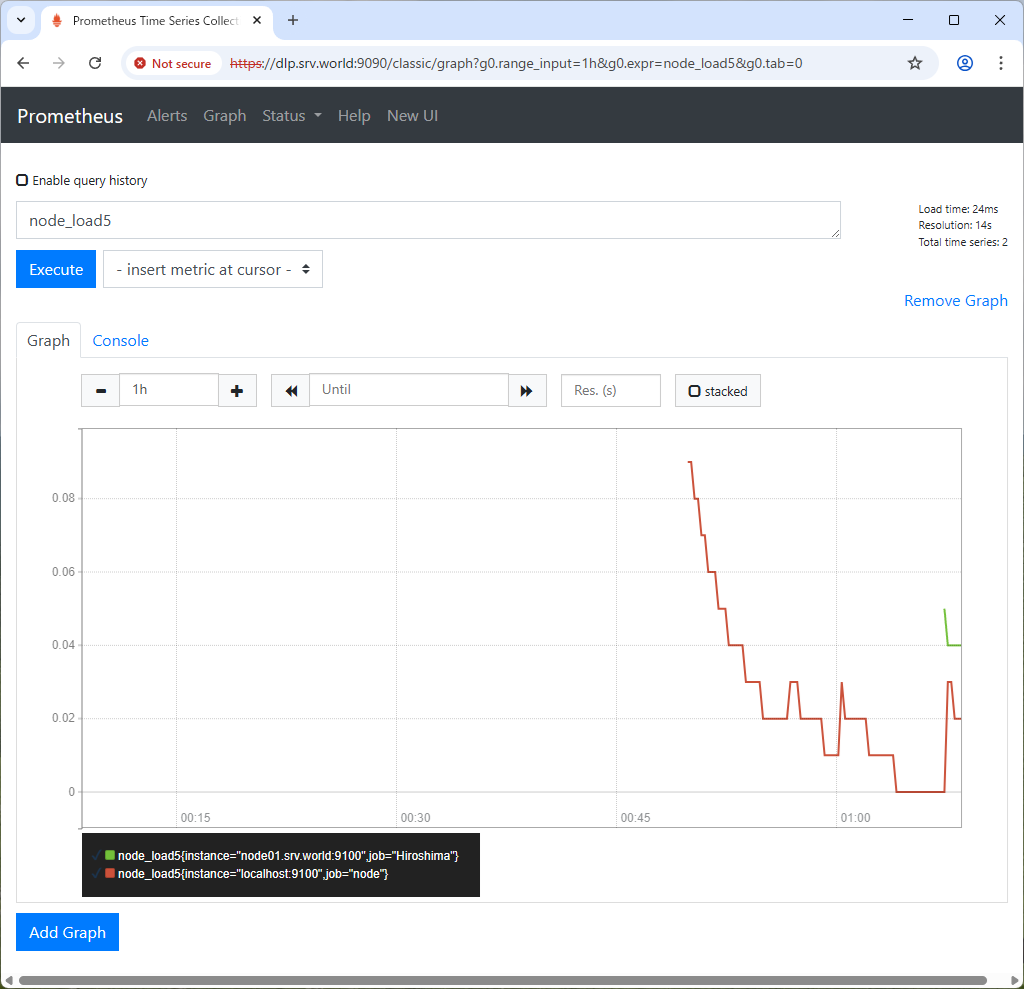Toggle the node01.srv.world series in legend
Screen dimensions: 1024x989
pos(288,856)
